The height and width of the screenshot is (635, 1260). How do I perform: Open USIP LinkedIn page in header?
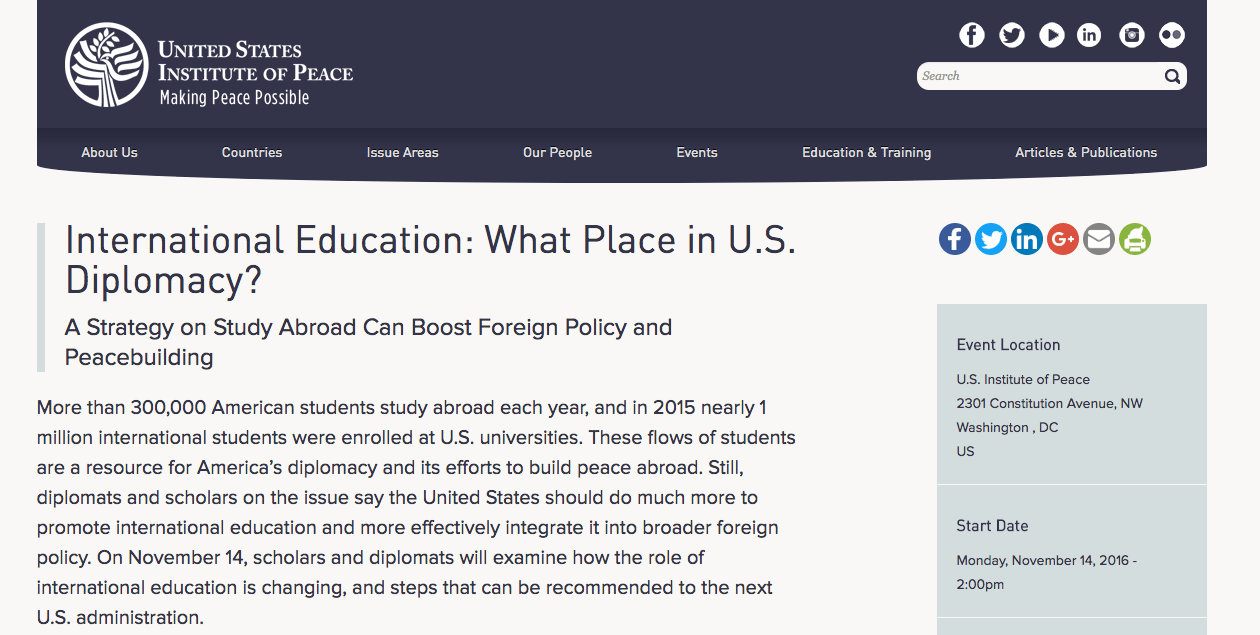(1089, 35)
